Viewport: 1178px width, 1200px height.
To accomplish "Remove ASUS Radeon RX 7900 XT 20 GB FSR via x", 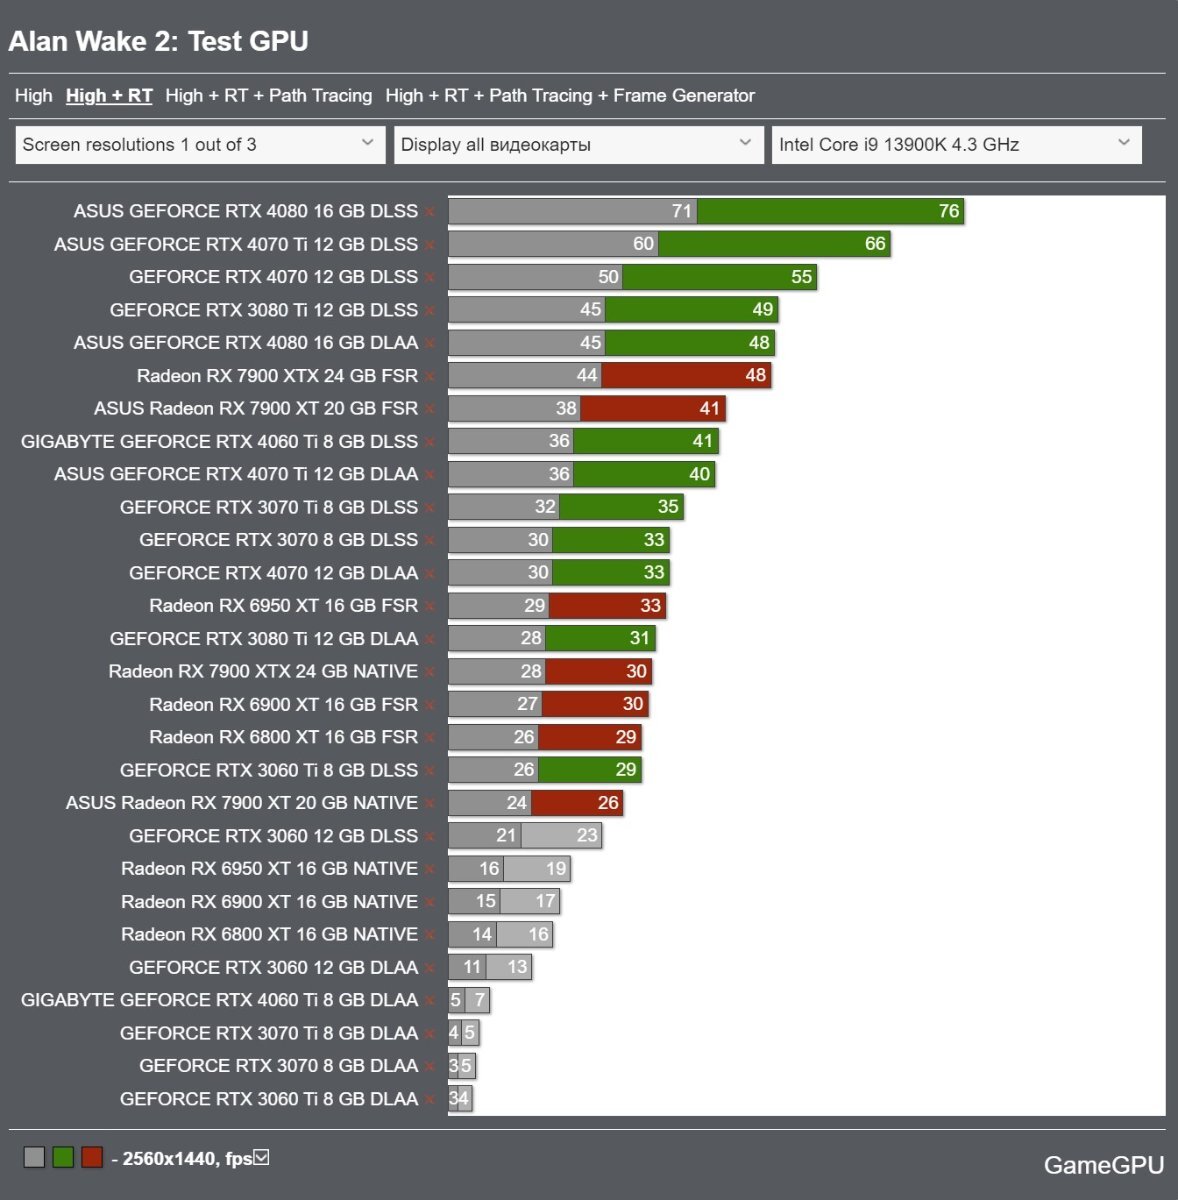I will coord(430,409).
